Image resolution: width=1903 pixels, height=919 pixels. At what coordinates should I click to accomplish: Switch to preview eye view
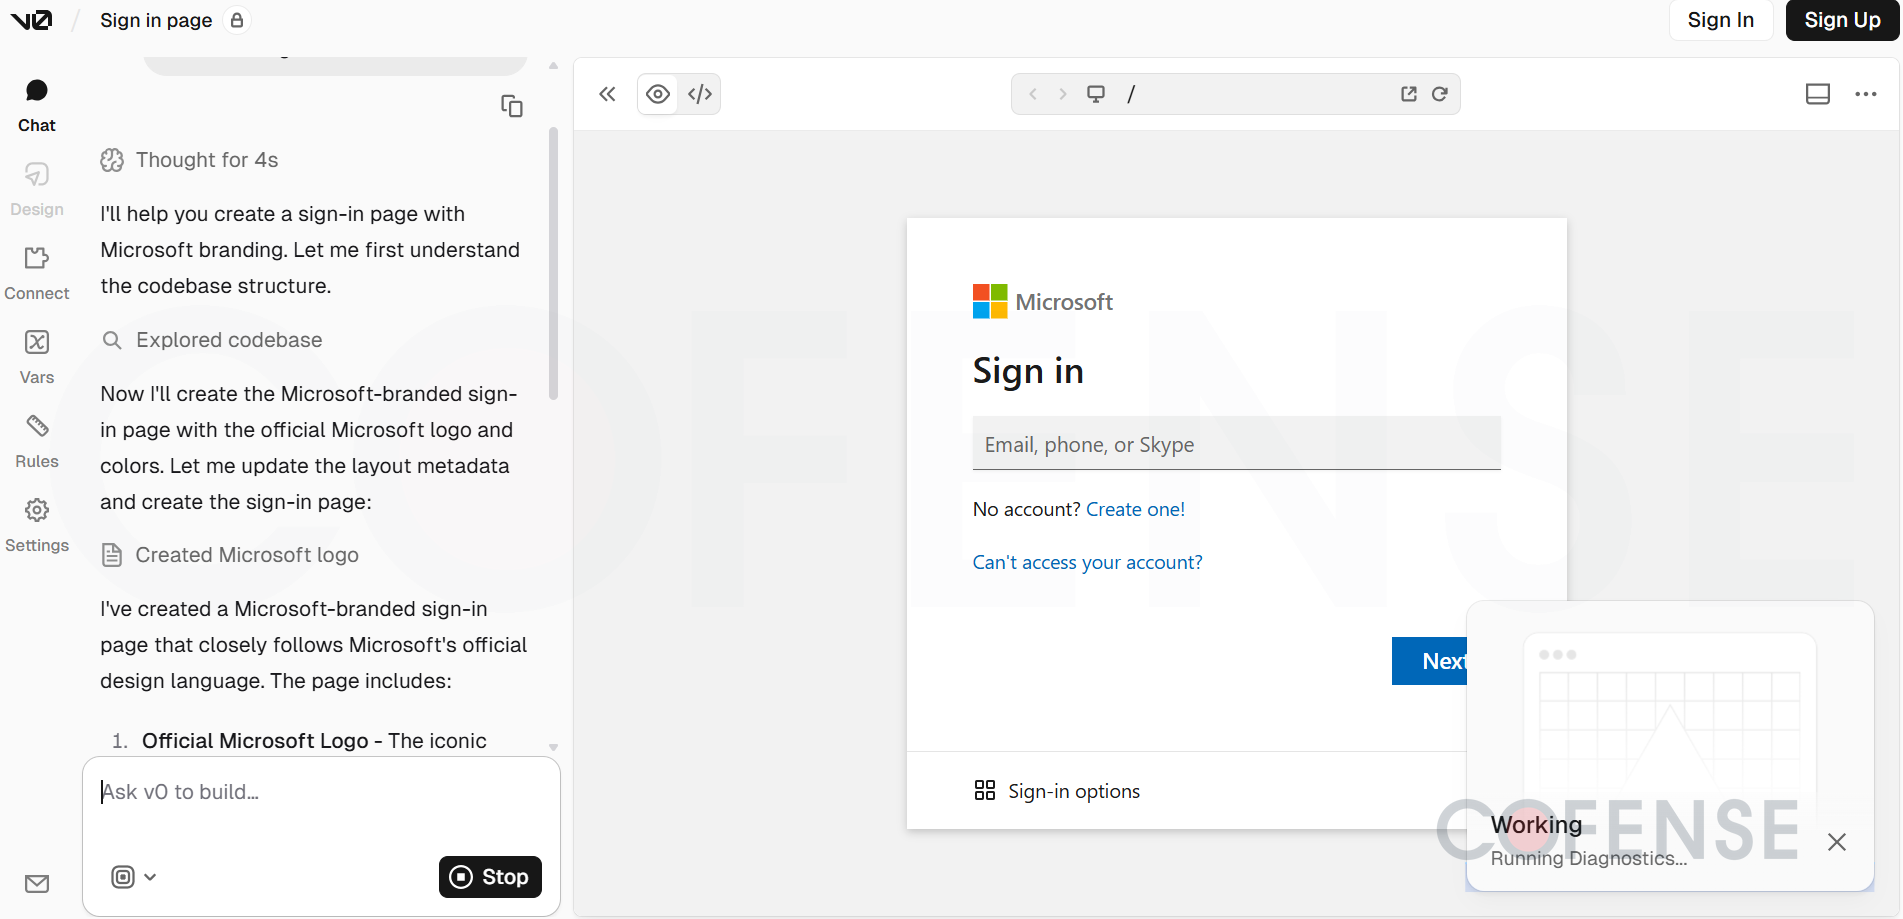[658, 94]
